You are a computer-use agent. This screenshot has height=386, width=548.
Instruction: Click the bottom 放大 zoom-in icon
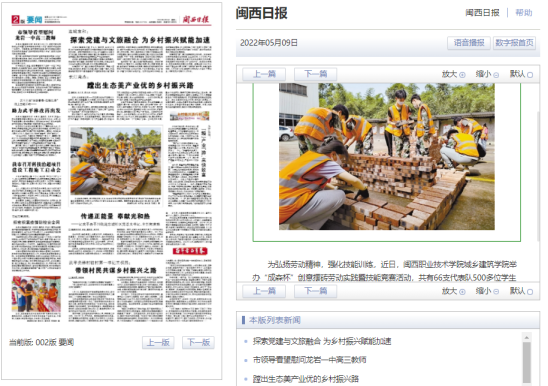462,292
